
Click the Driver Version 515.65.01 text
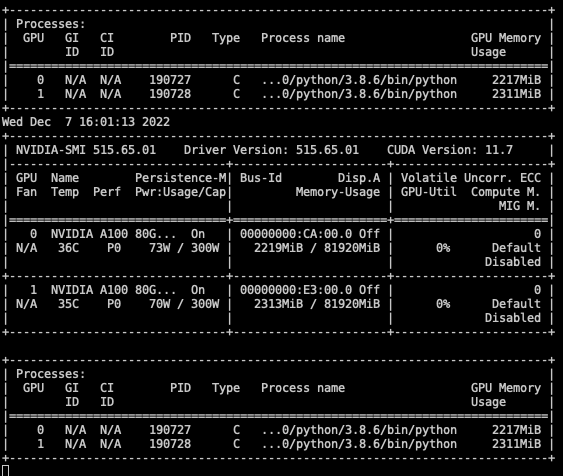(x=271, y=150)
